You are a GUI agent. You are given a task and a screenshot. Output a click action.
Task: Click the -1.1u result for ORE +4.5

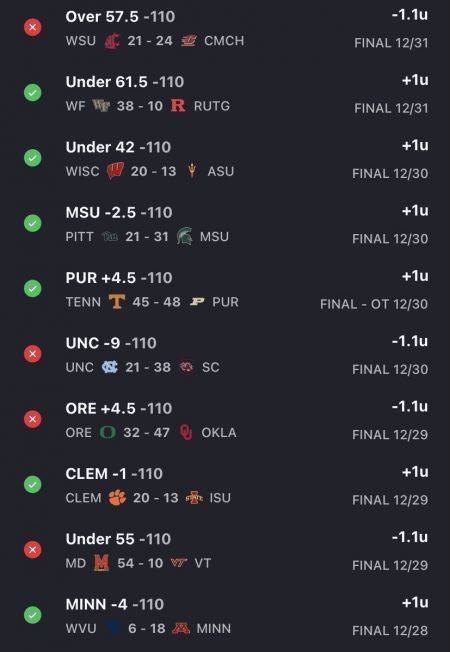410,406
